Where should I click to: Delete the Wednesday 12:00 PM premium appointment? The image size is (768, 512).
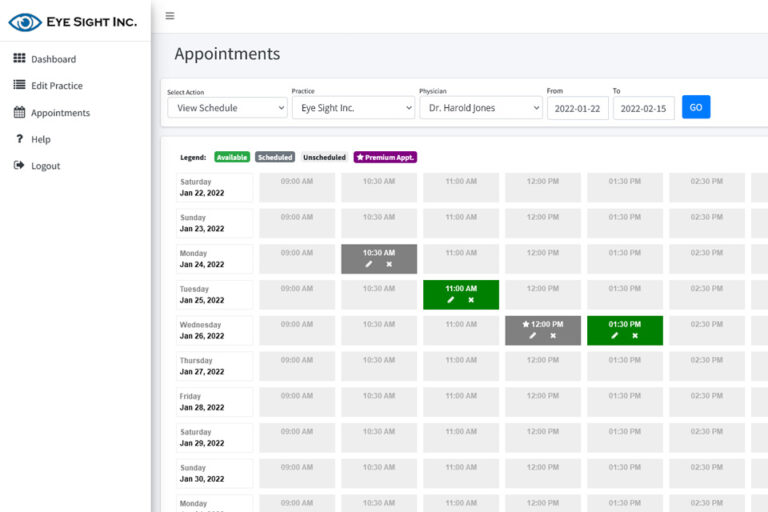point(553,336)
